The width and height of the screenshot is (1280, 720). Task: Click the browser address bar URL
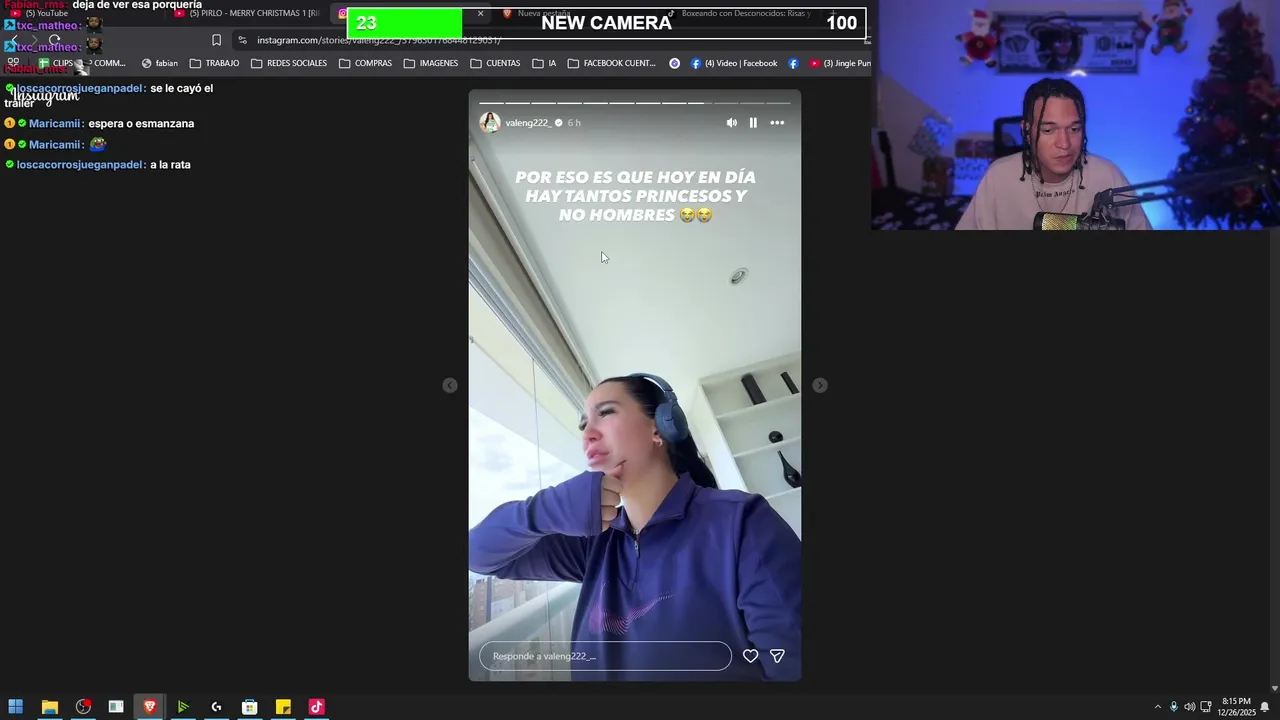[x=378, y=40]
